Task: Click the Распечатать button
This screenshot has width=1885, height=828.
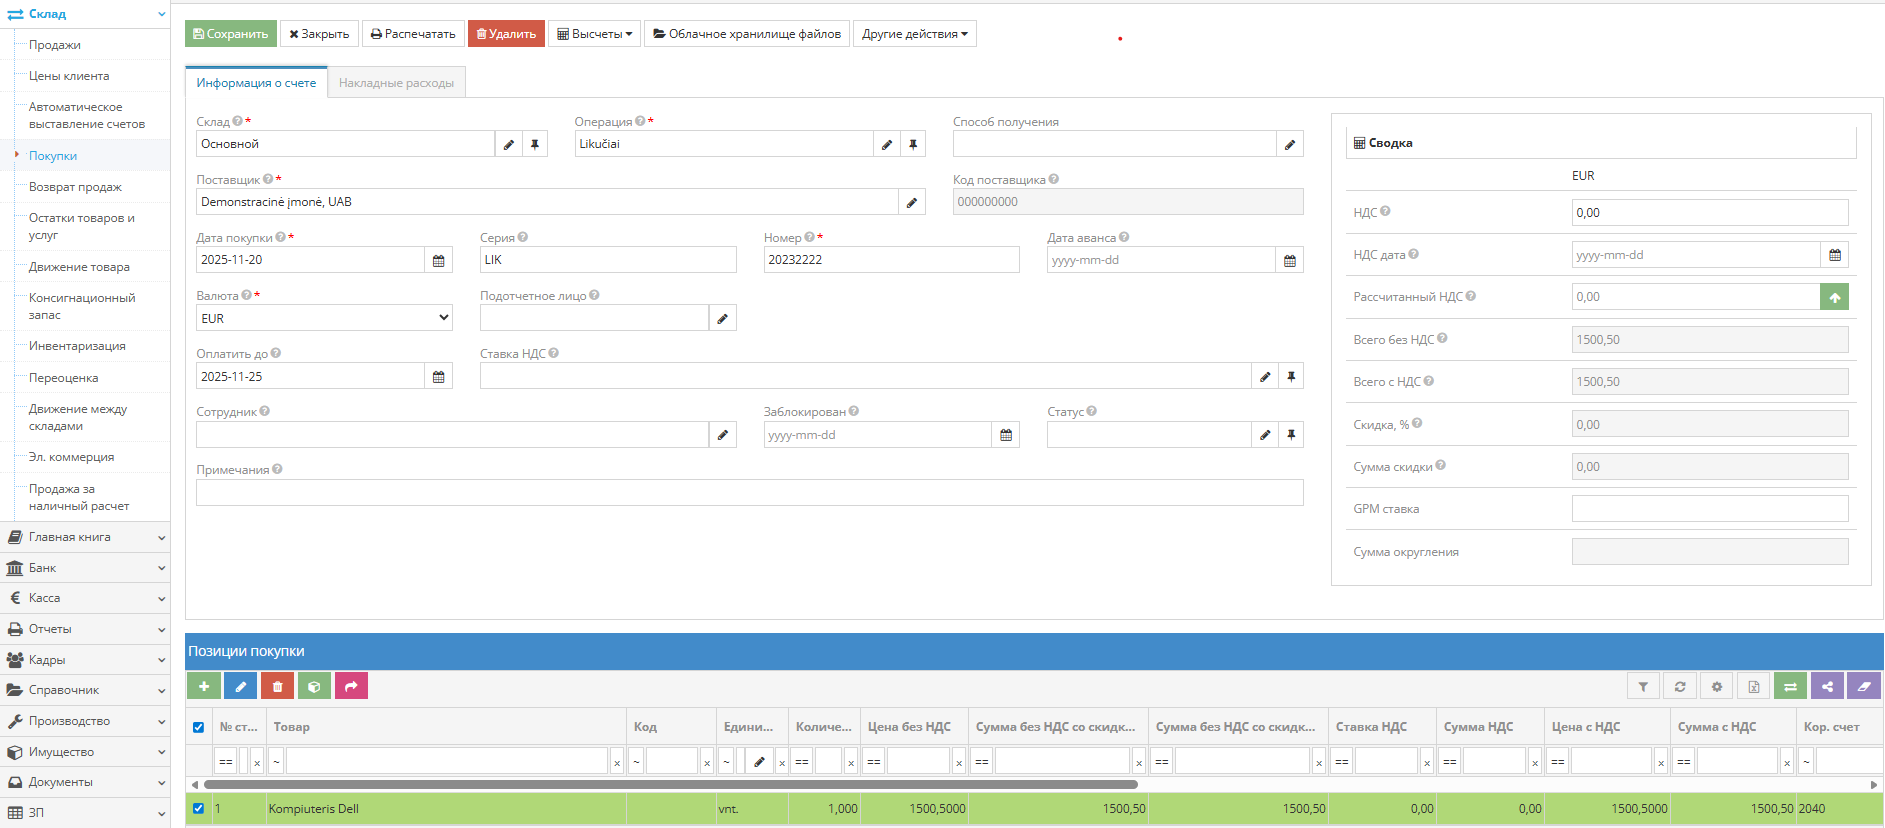Action: point(413,34)
